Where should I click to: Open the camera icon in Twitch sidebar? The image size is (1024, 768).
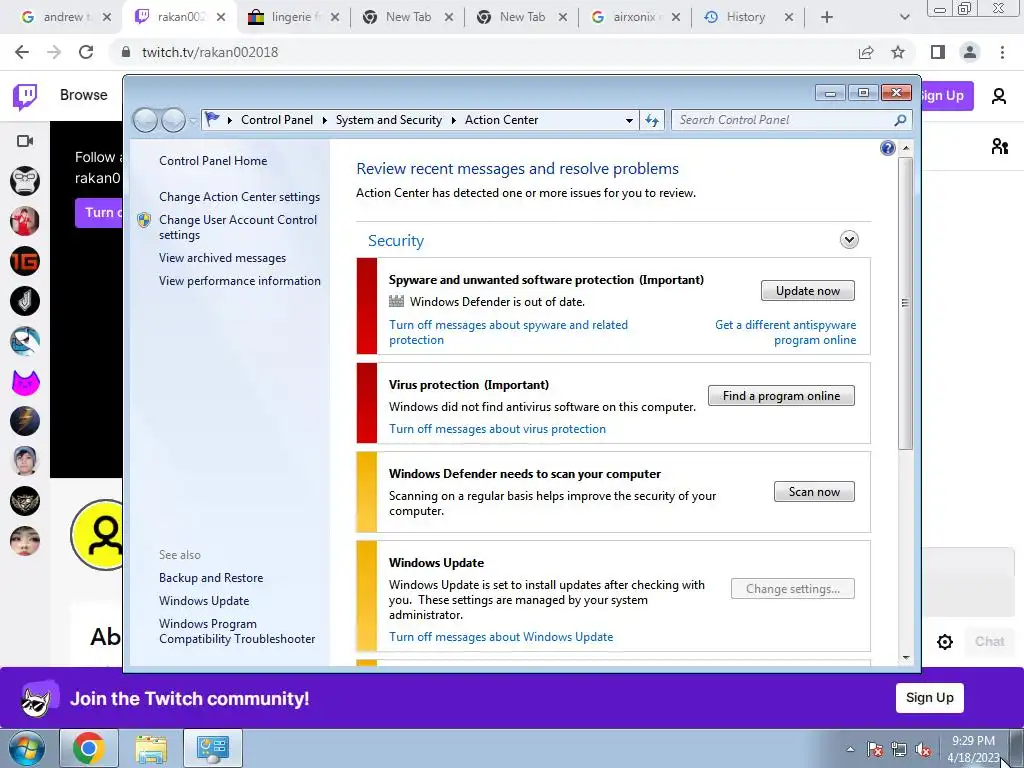pos(25,141)
